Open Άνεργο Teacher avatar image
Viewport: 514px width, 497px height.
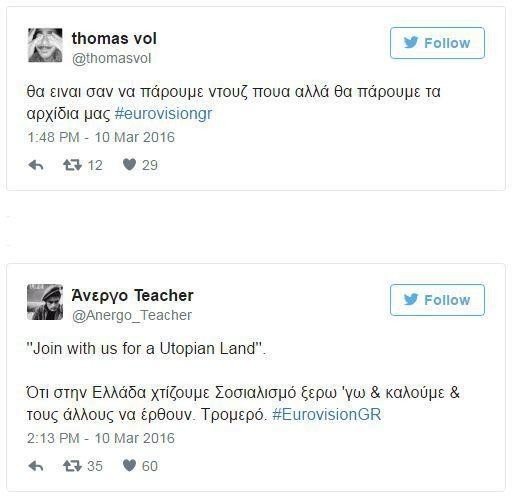(x=45, y=302)
